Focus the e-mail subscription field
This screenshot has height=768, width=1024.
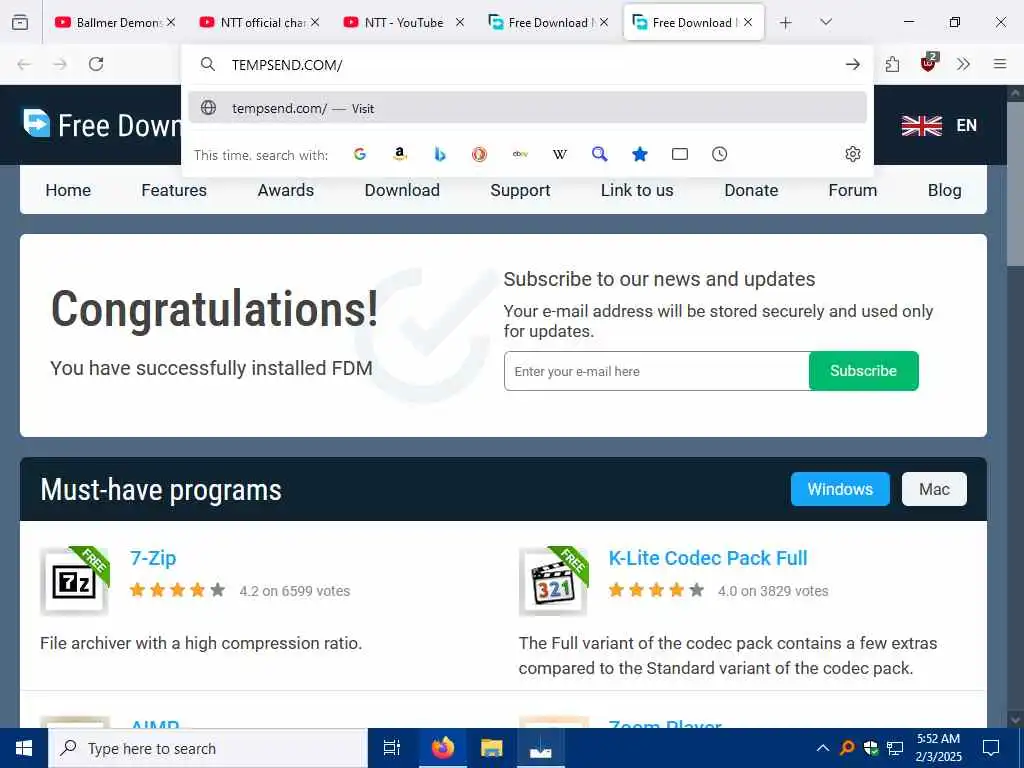click(x=656, y=371)
